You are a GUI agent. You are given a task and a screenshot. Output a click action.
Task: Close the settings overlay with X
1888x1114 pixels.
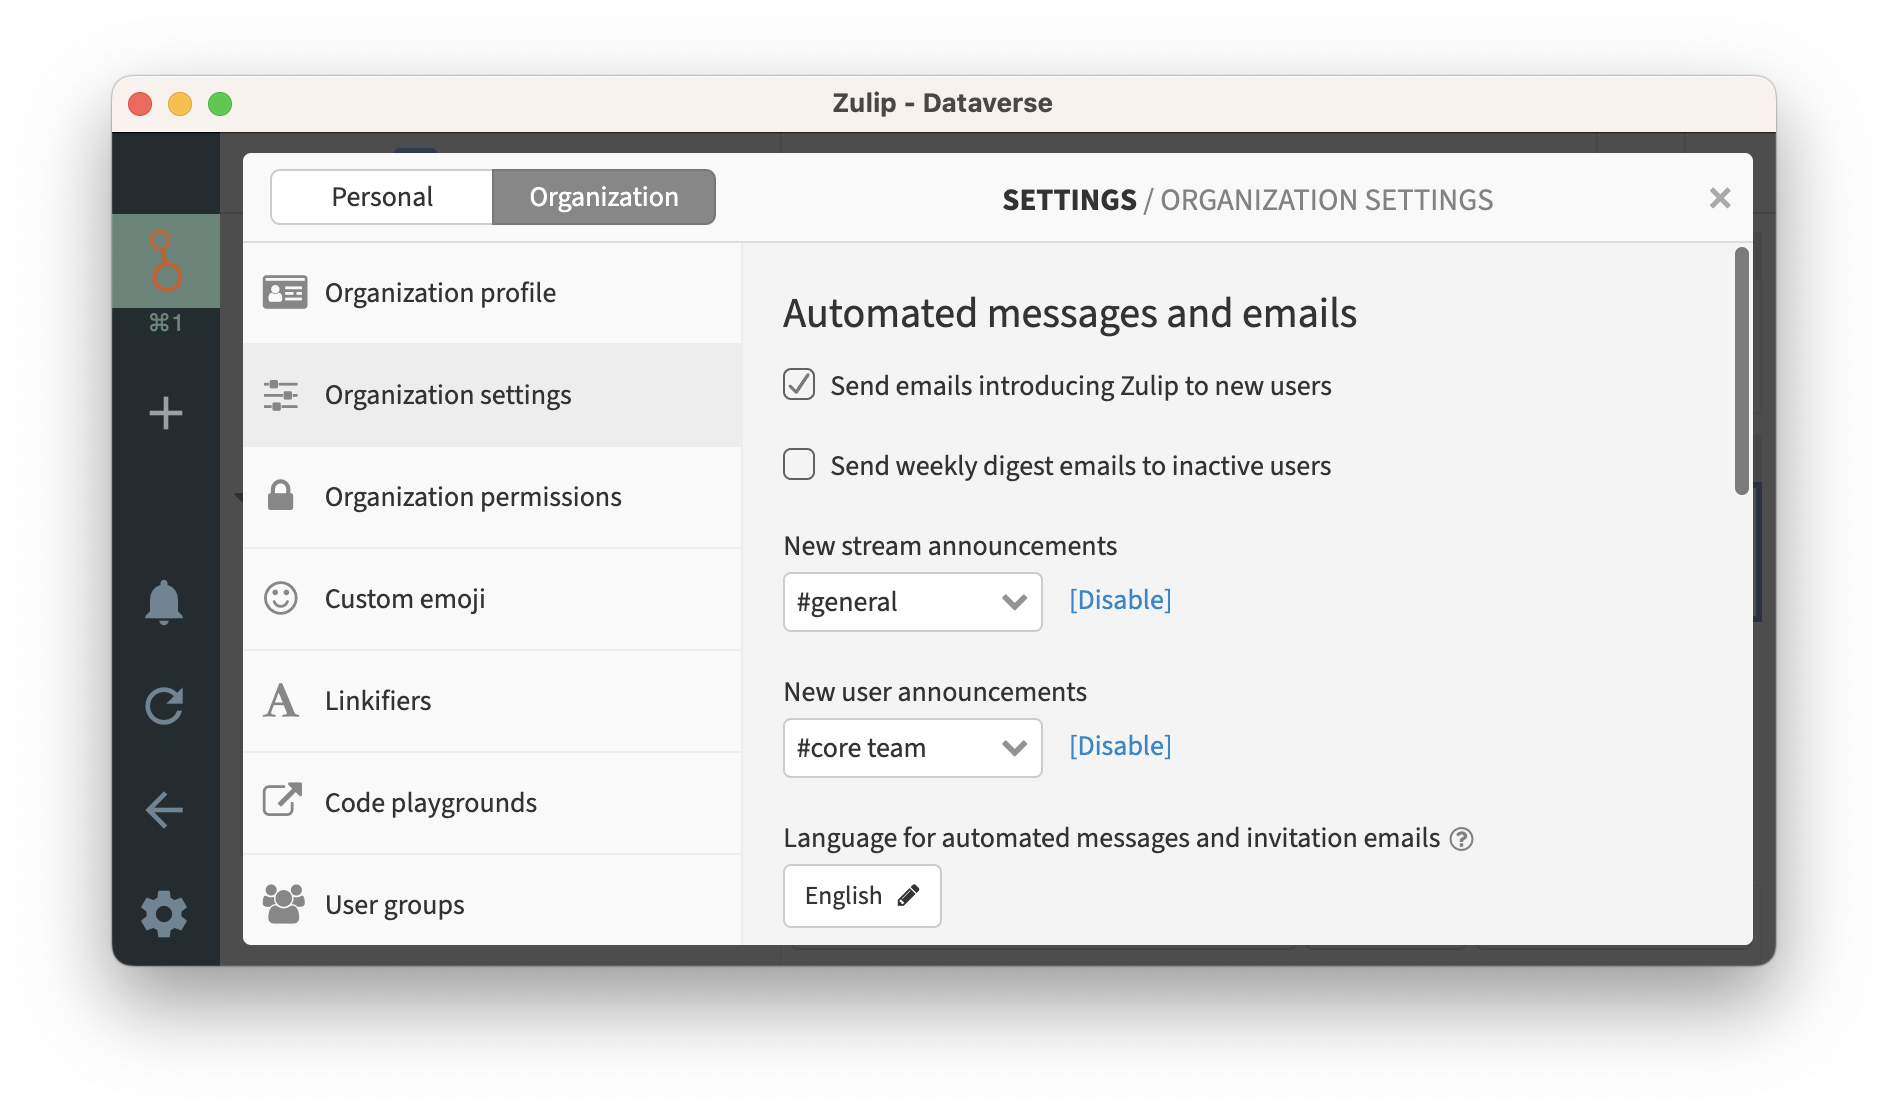tap(1719, 198)
